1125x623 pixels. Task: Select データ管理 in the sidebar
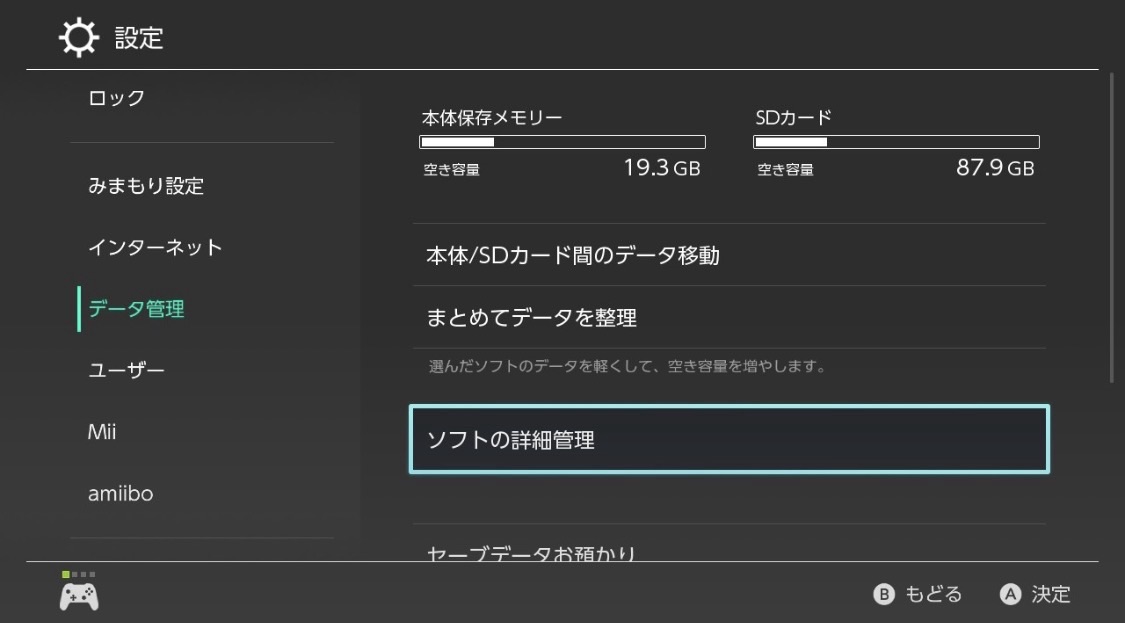[x=137, y=309]
